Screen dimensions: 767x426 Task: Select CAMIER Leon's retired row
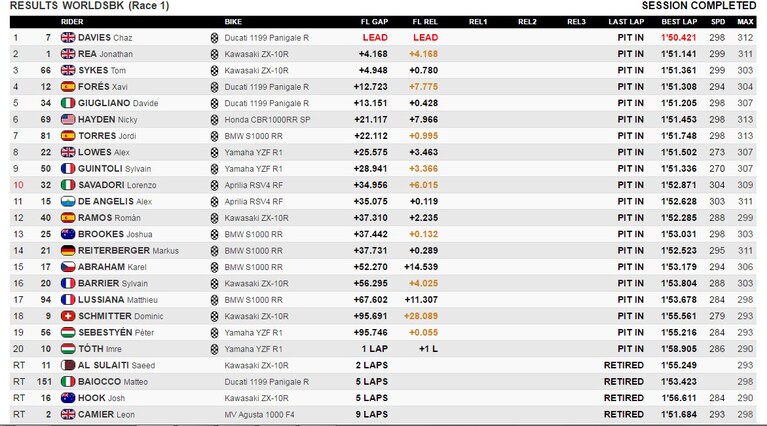click(383, 414)
